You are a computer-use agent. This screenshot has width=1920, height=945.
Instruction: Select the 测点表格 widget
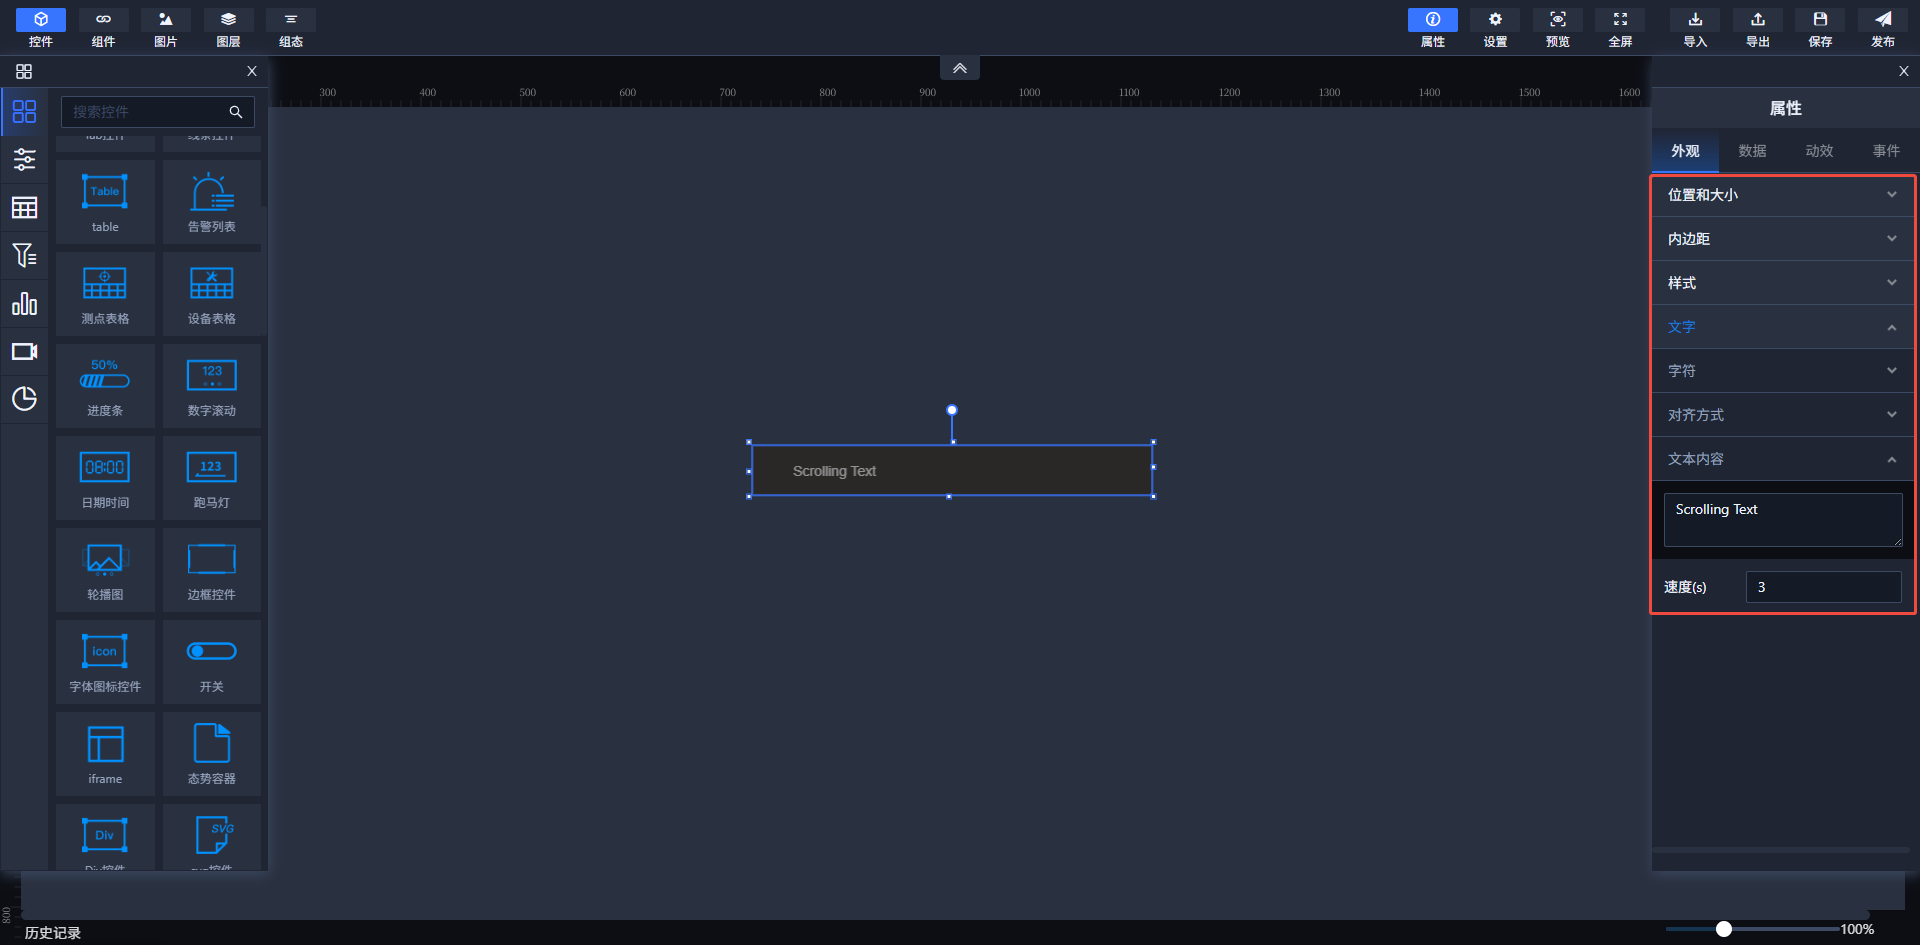tap(105, 294)
